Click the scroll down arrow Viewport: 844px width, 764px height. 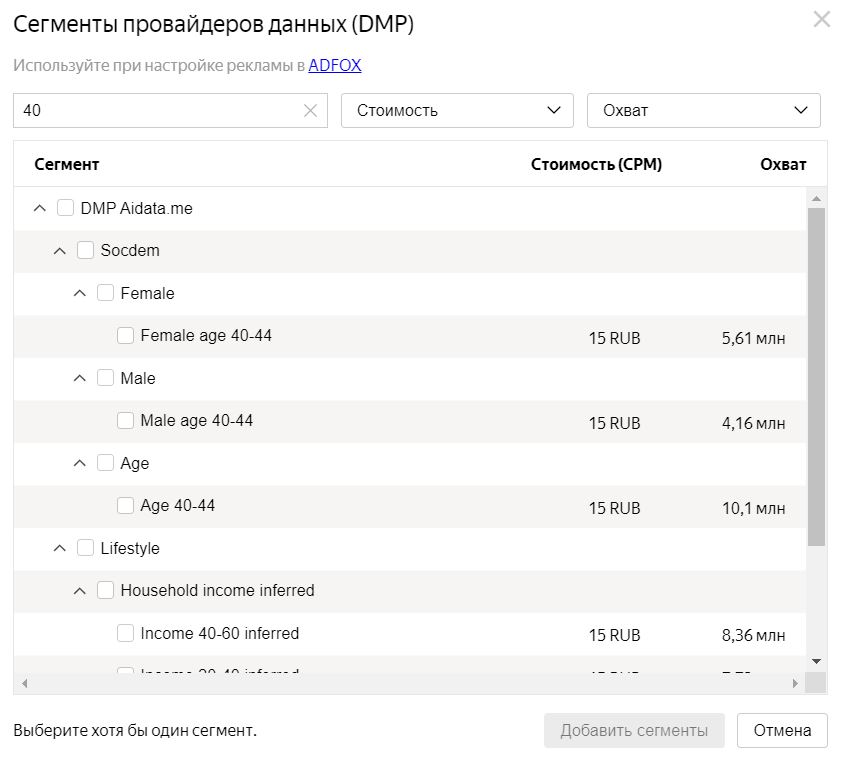(x=816, y=661)
